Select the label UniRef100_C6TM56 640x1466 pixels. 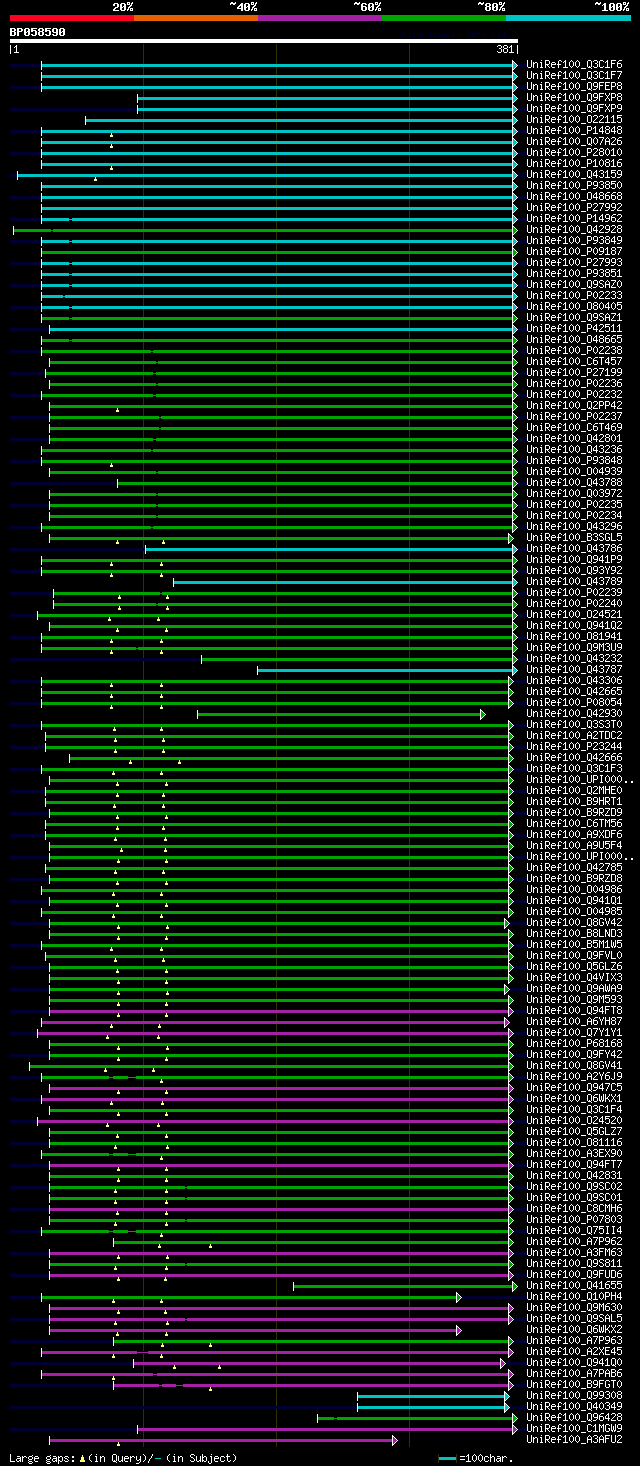[x=574, y=824]
